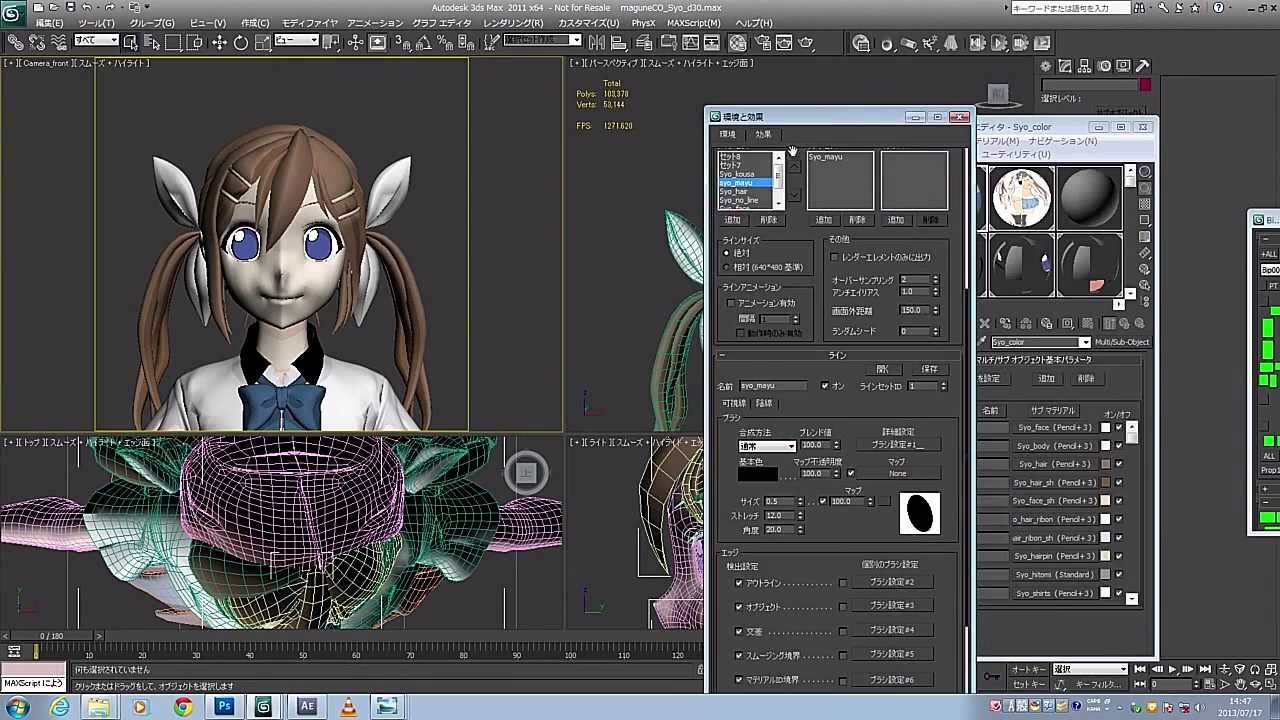The image size is (1280, 720).
Task: Open VLC media player from taskbar
Action: tap(347, 707)
